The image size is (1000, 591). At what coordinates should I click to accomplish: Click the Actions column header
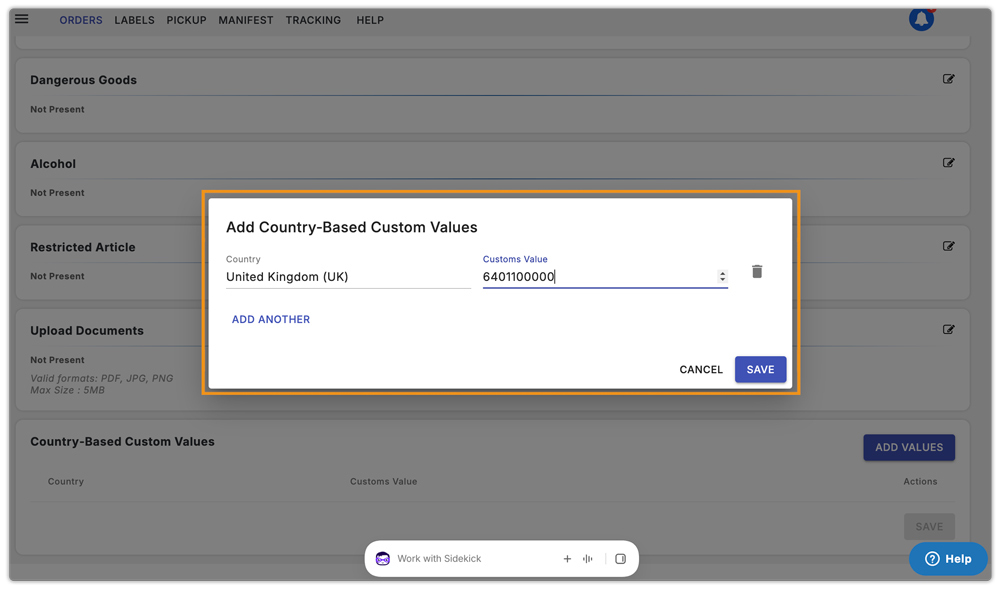tap(920, 481)
